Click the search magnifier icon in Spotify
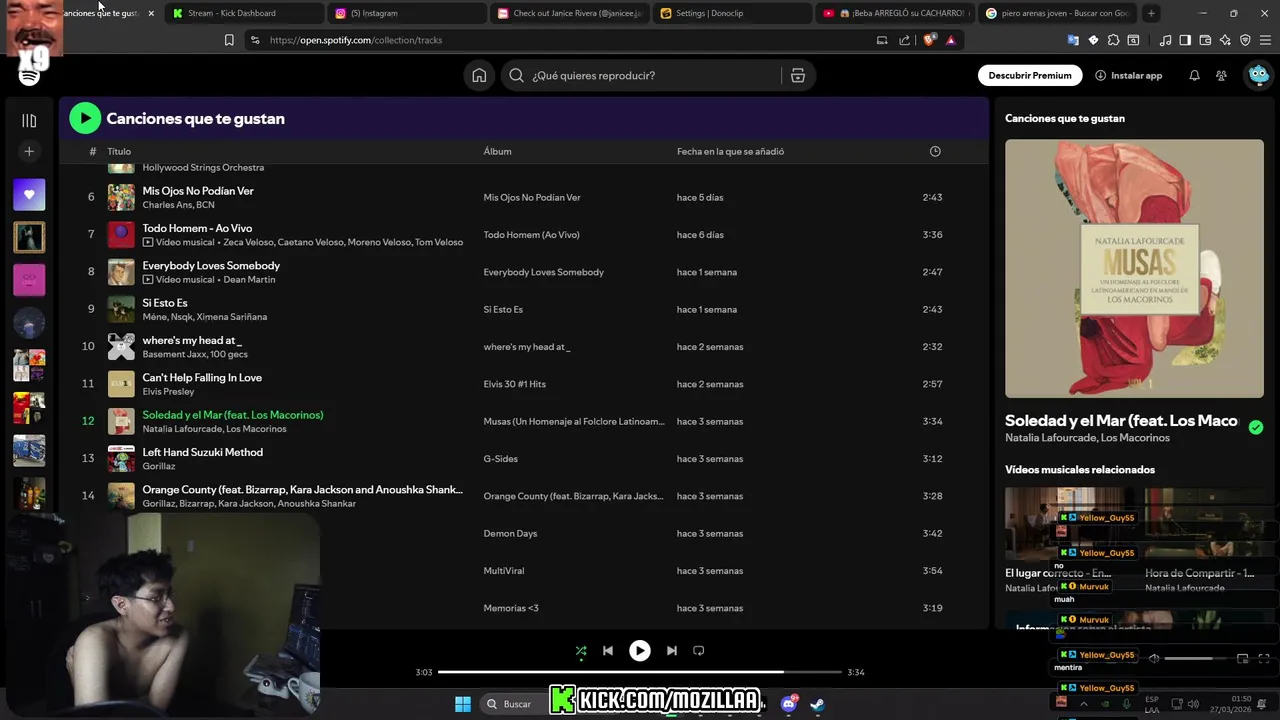The height and width of the screenshot is (720, 1280). (516, 75)
